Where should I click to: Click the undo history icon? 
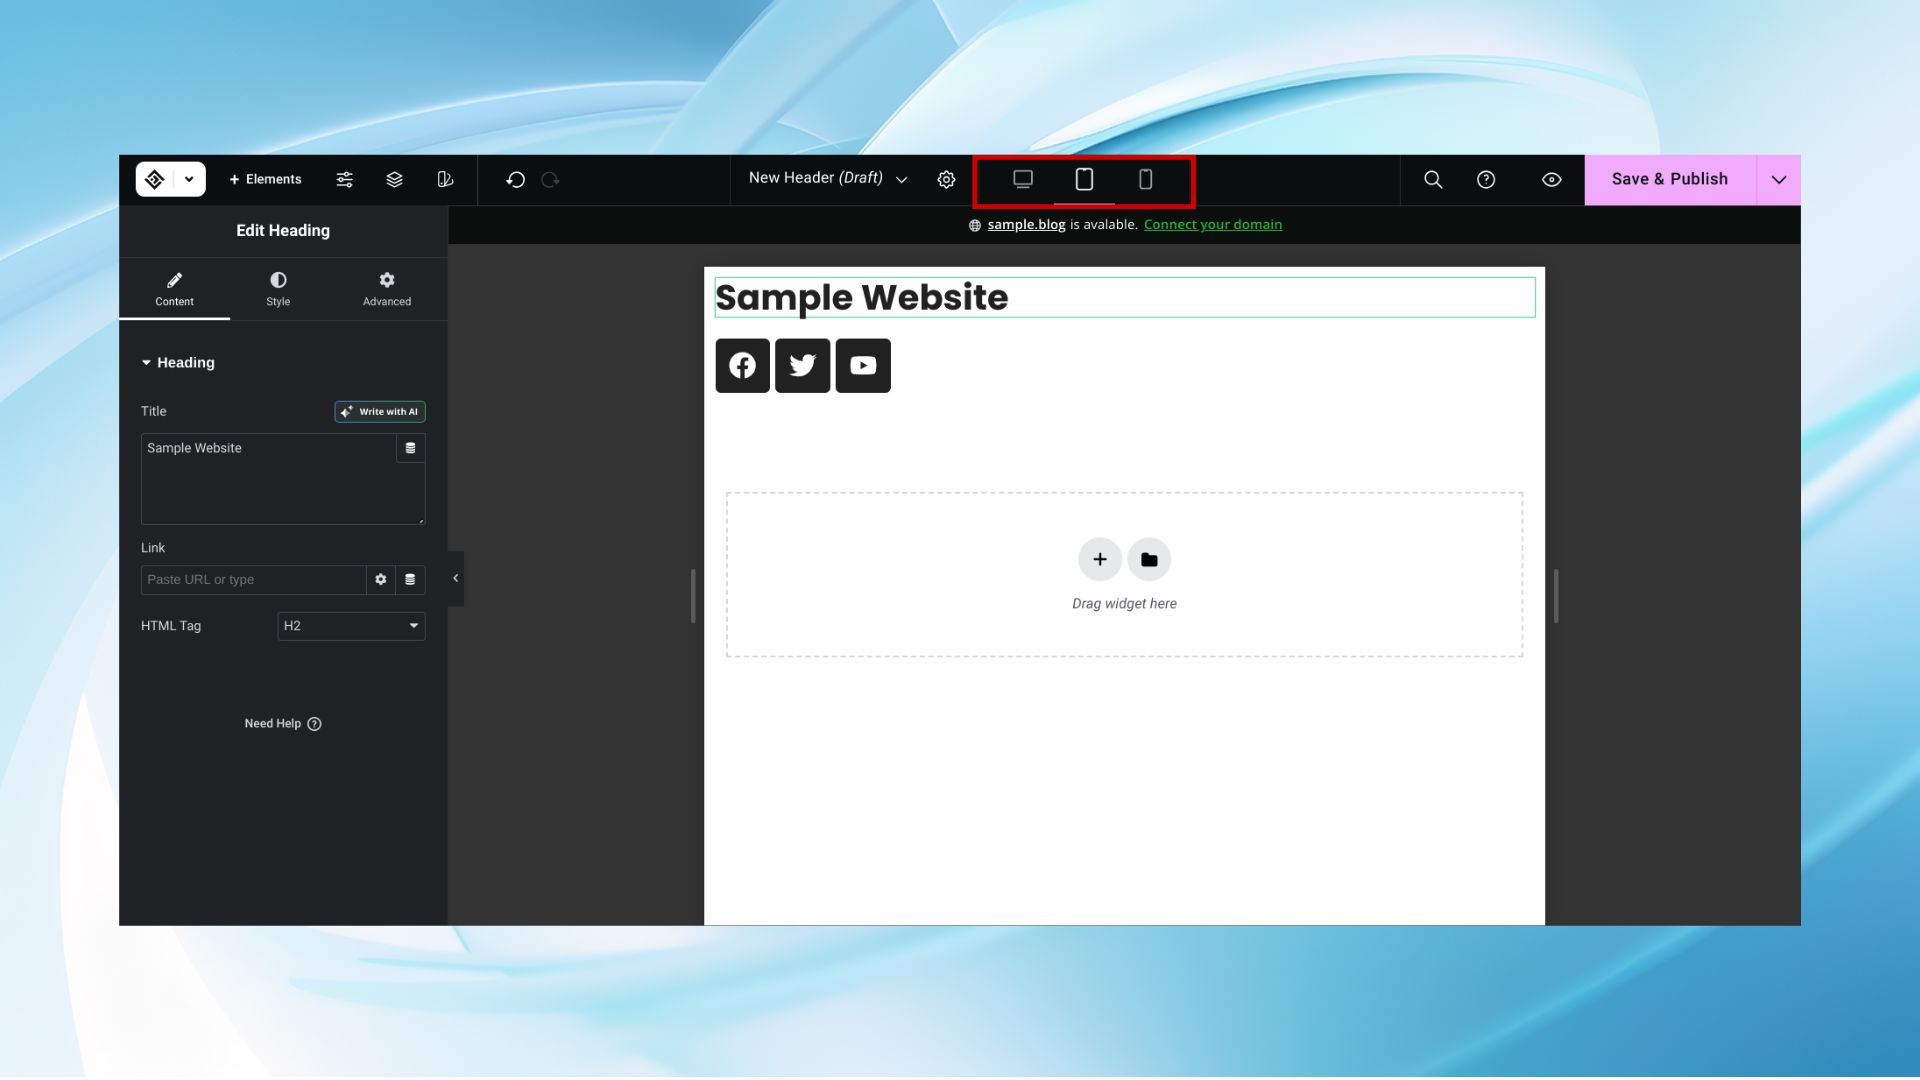coord(515,180)
